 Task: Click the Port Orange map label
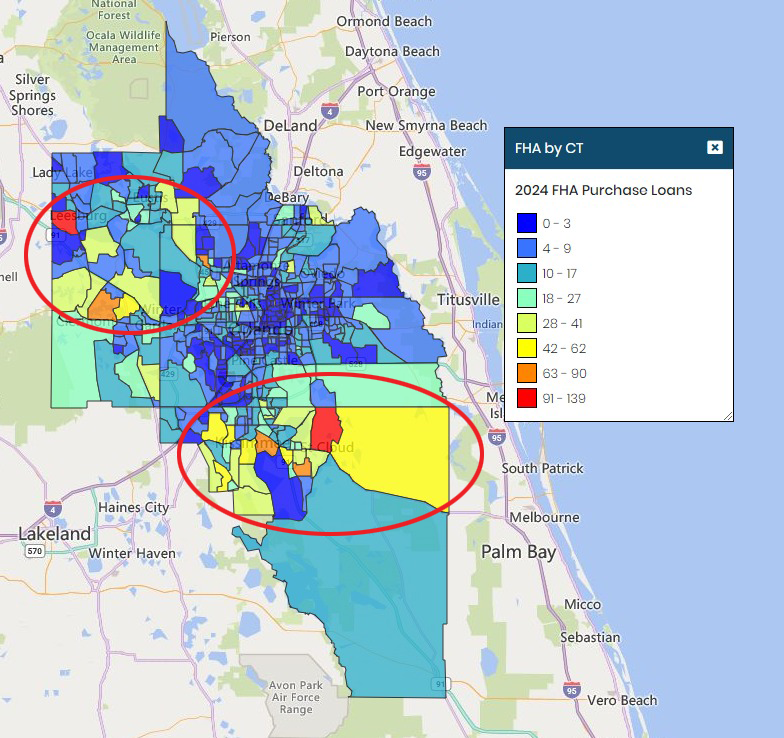(x=396, y=92)
